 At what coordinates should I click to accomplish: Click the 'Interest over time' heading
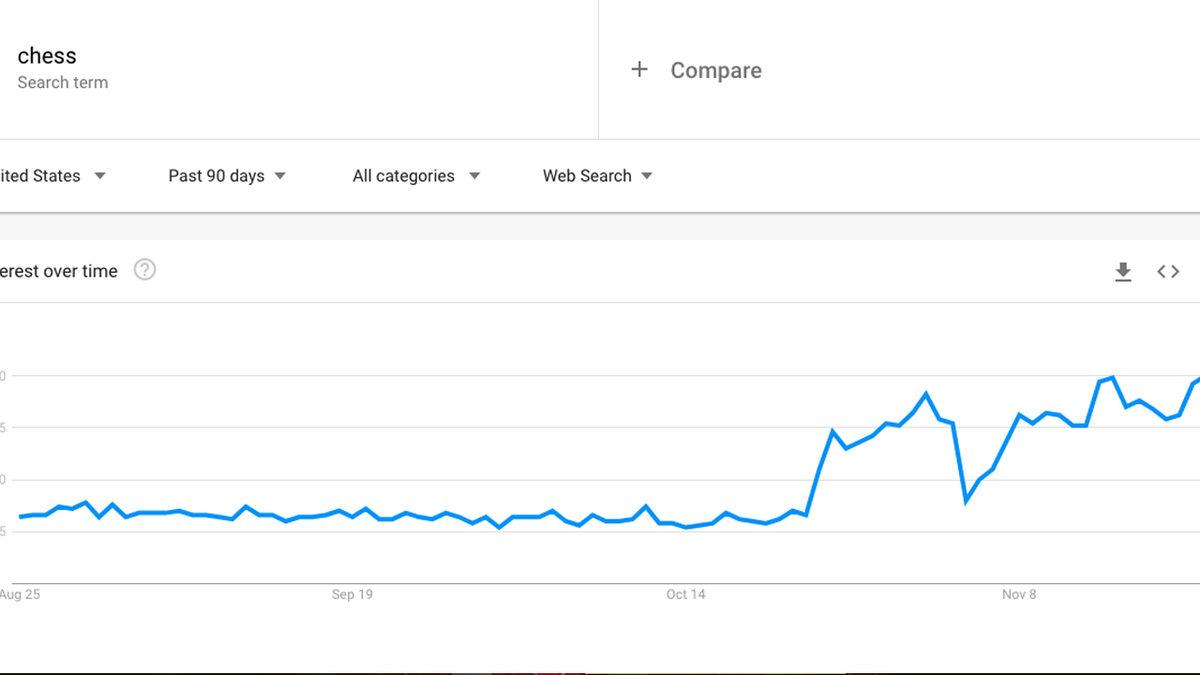[58, 271]
